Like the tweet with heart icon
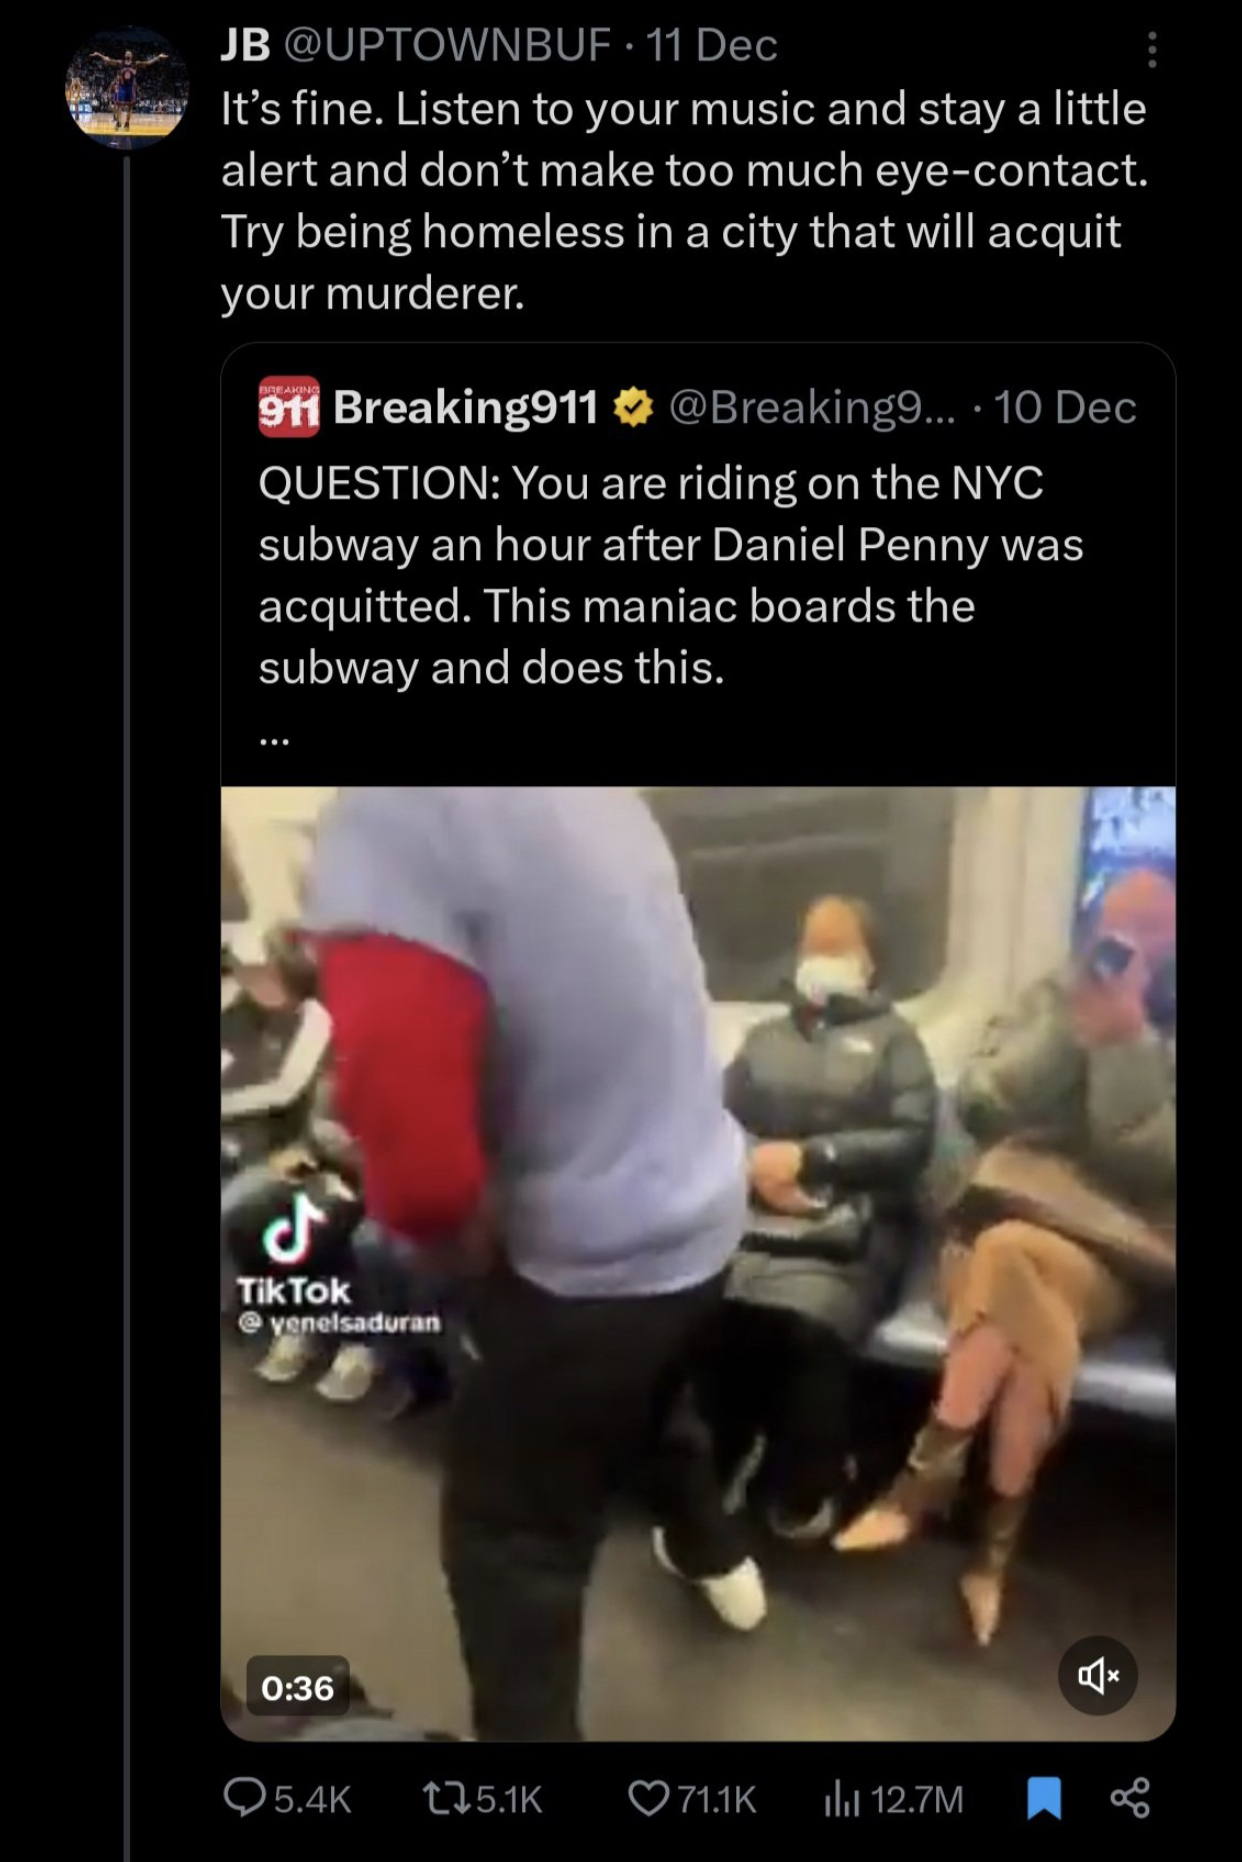This screenshot has height=1862, width=1242. 648,1799
